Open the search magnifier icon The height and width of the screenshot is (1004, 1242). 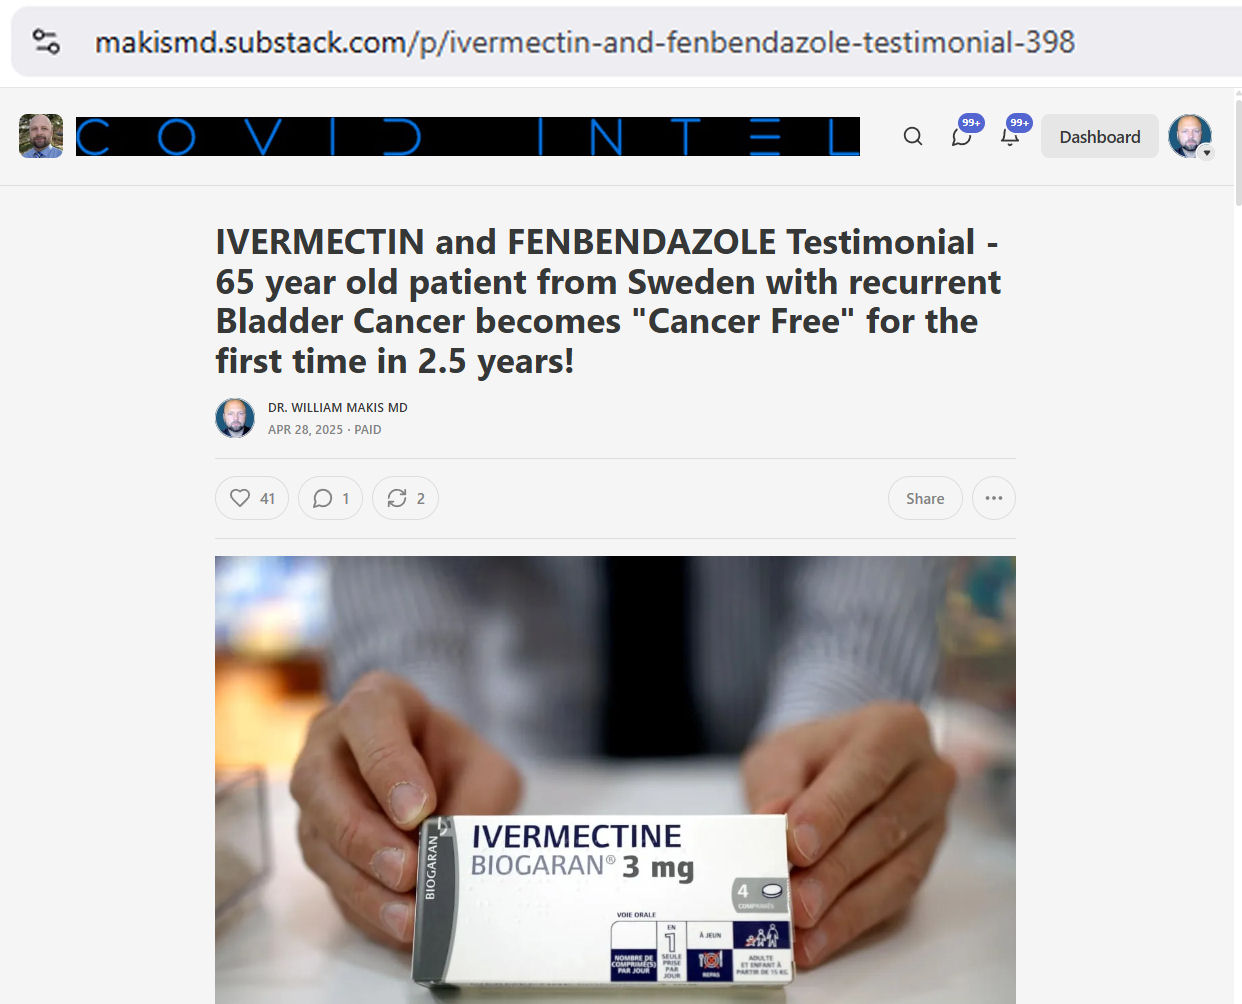tap(913, 136)
